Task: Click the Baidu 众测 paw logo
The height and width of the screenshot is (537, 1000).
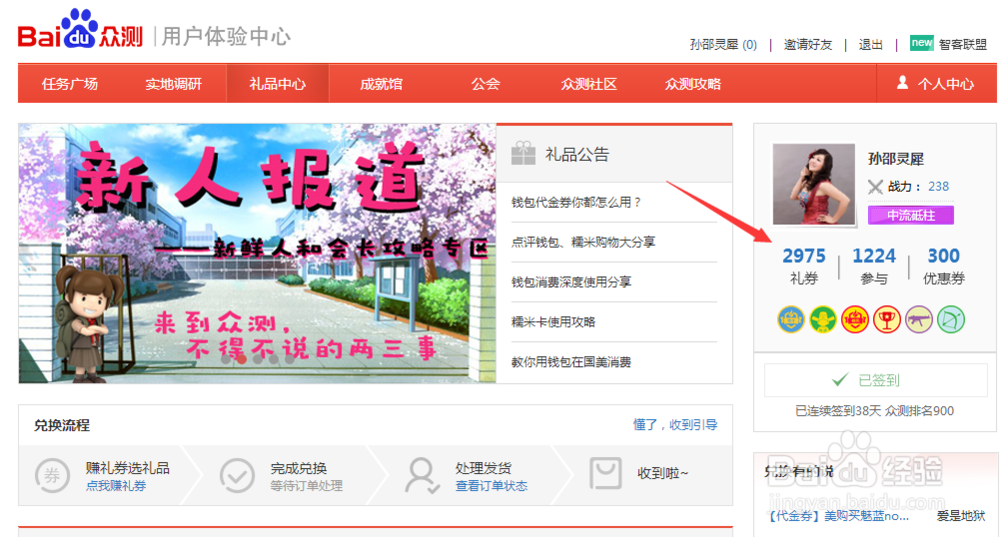Action: [x=80, y=29]
